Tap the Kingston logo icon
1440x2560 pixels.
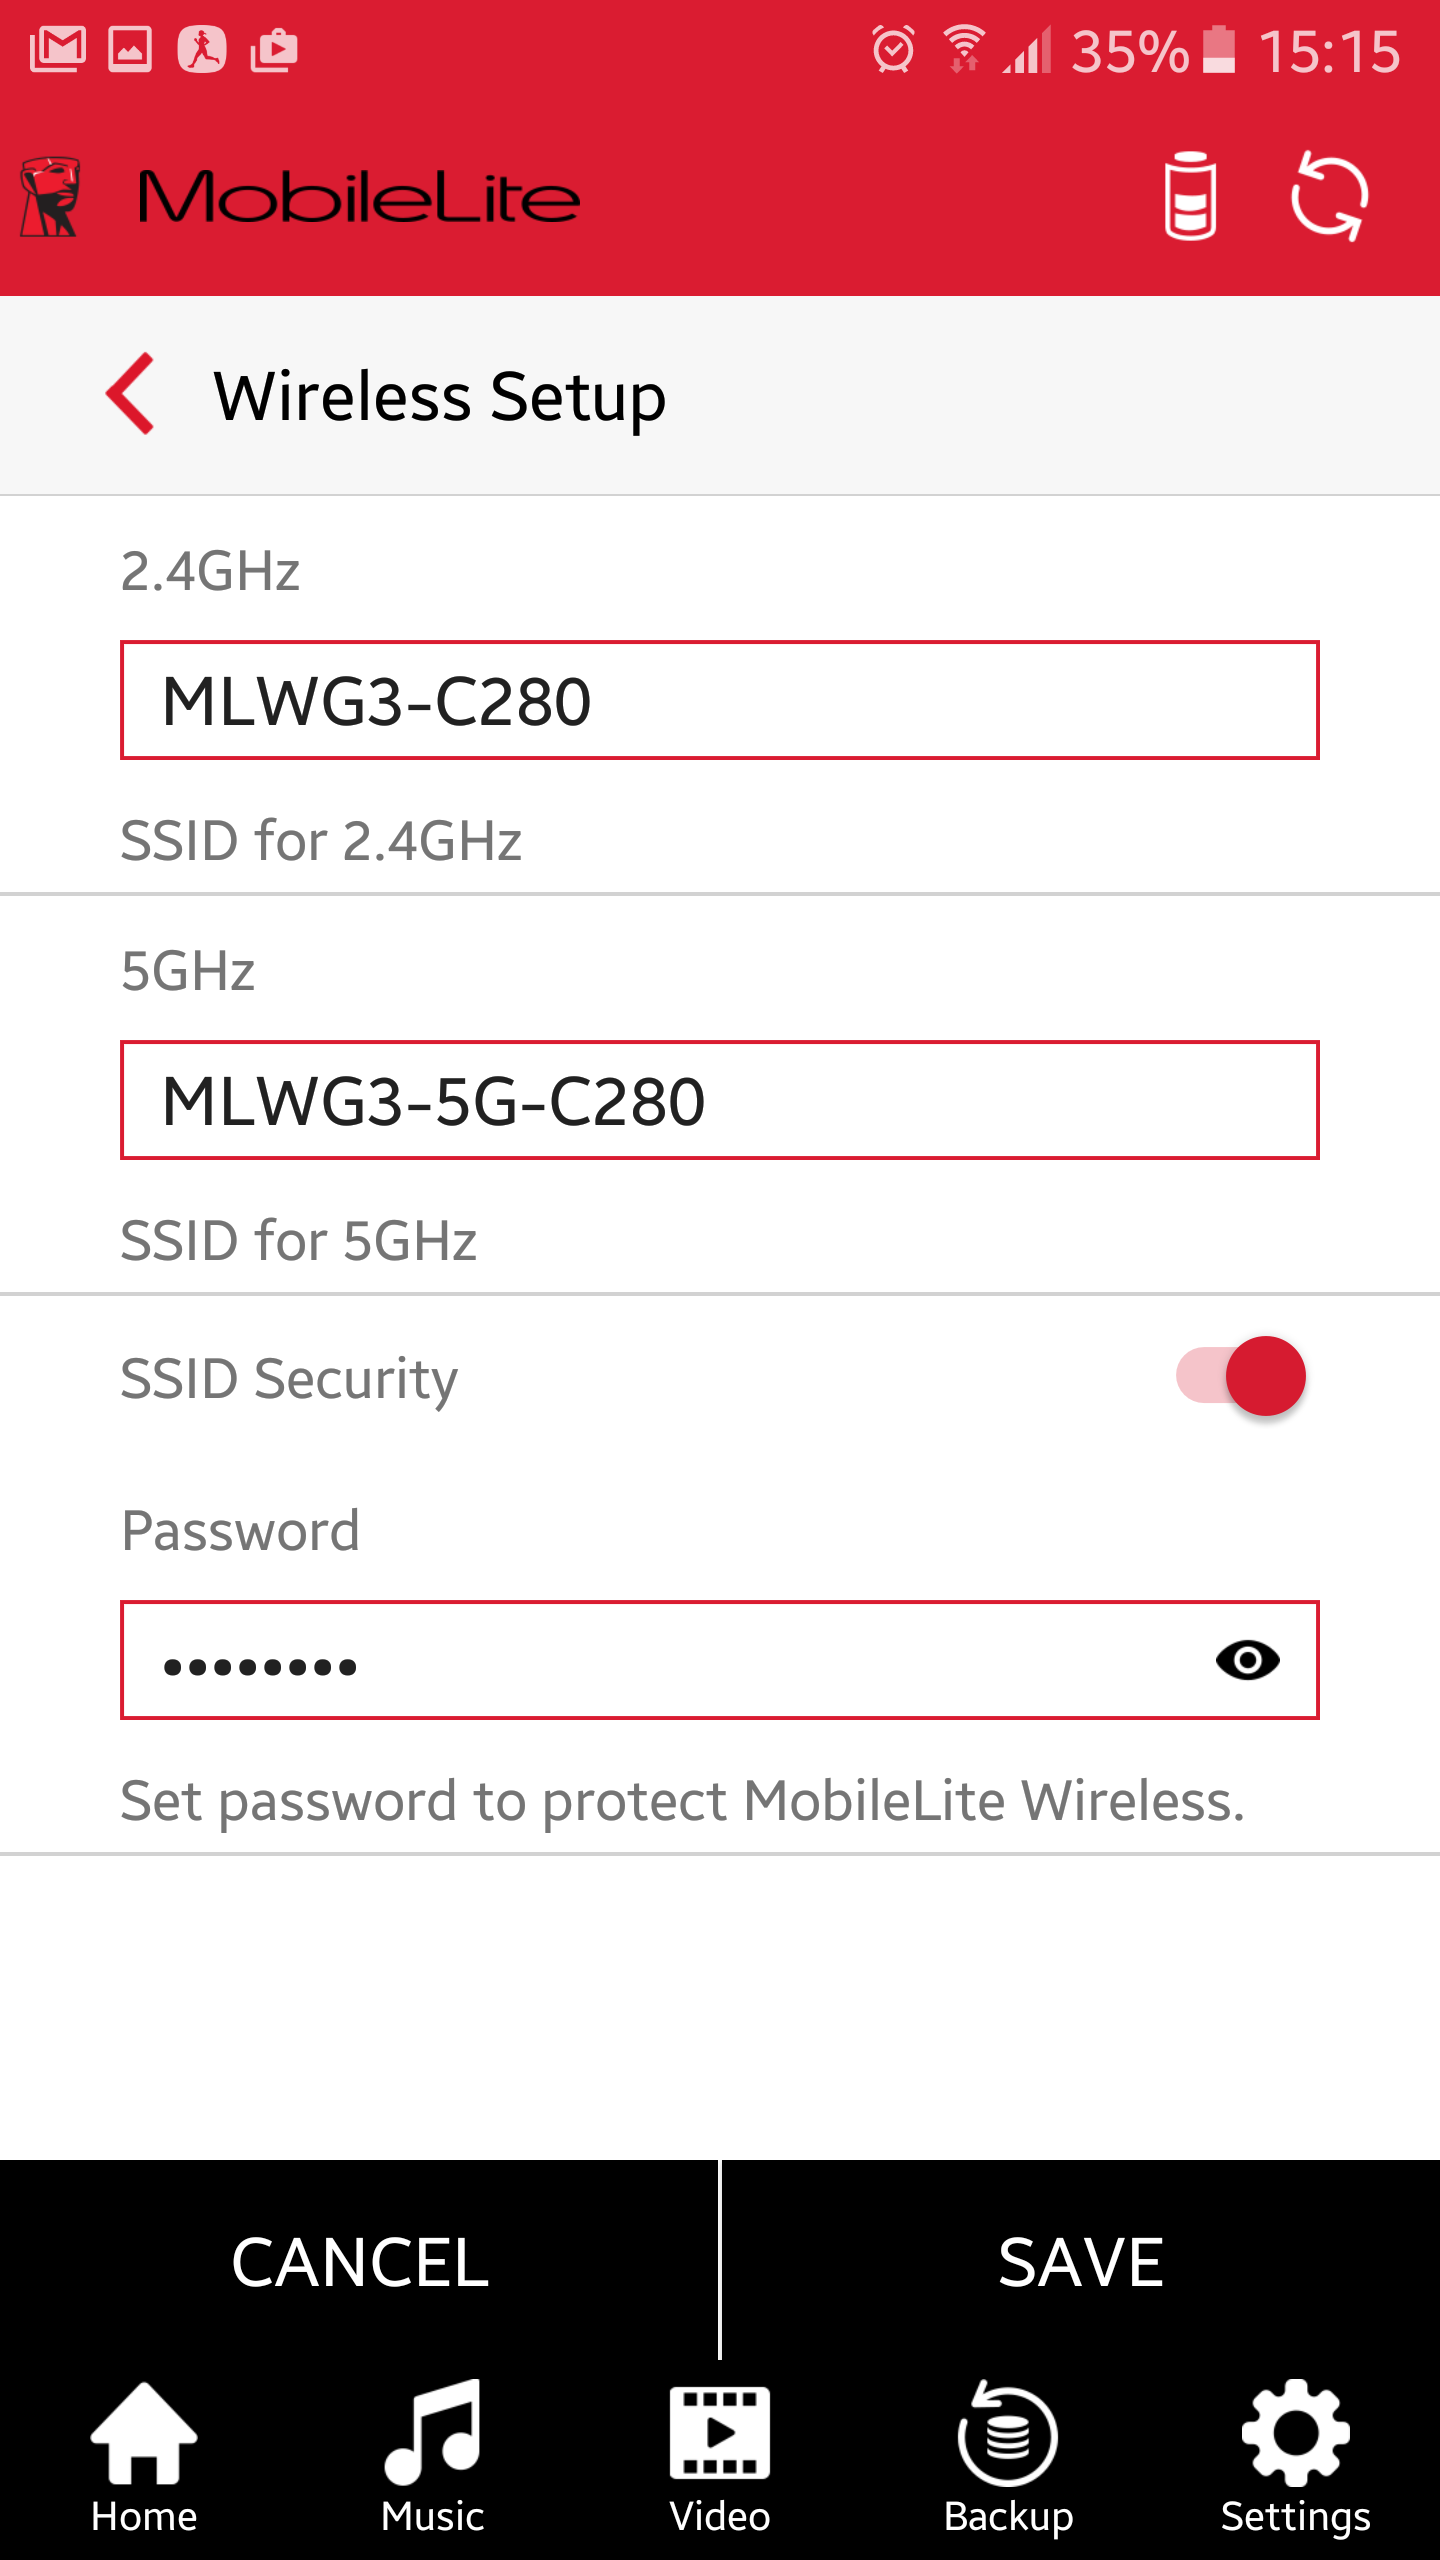50,196
